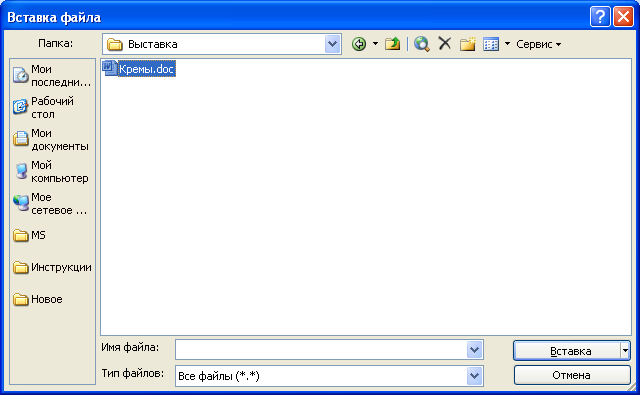640x395 pixels.
Task: Open the Views icon
Action: coord(491,44)
